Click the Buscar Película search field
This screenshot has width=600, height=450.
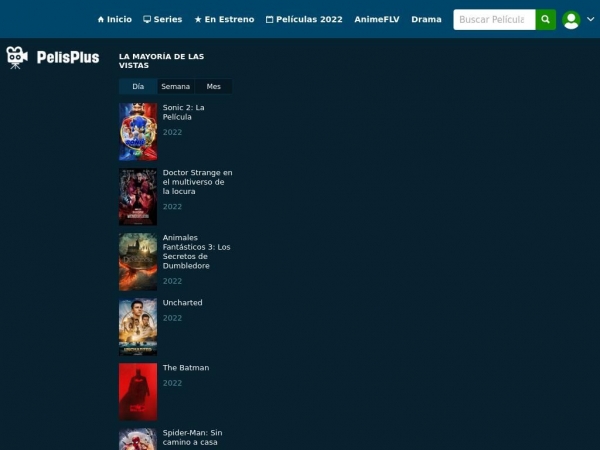pos(494,20)
